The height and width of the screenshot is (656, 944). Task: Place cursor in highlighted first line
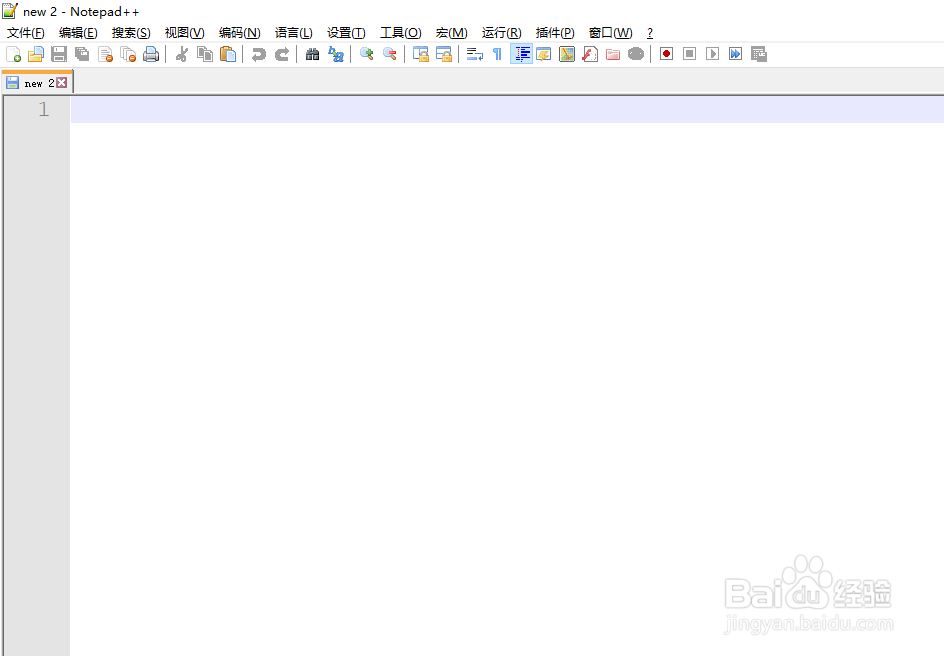[x=507, y=110]
